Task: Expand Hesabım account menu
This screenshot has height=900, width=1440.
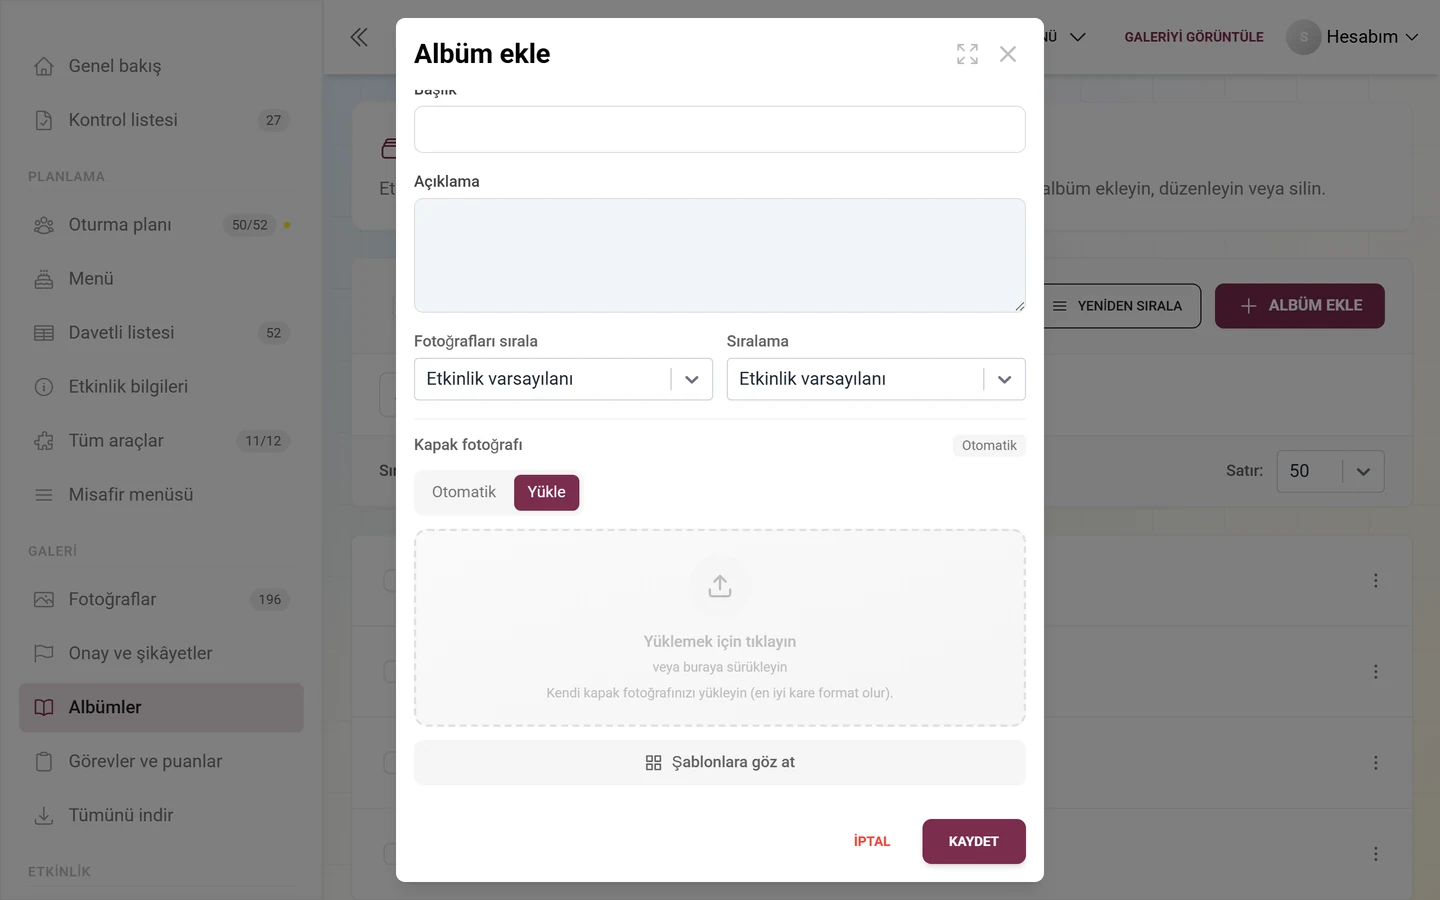Action: pos(1353,37)
